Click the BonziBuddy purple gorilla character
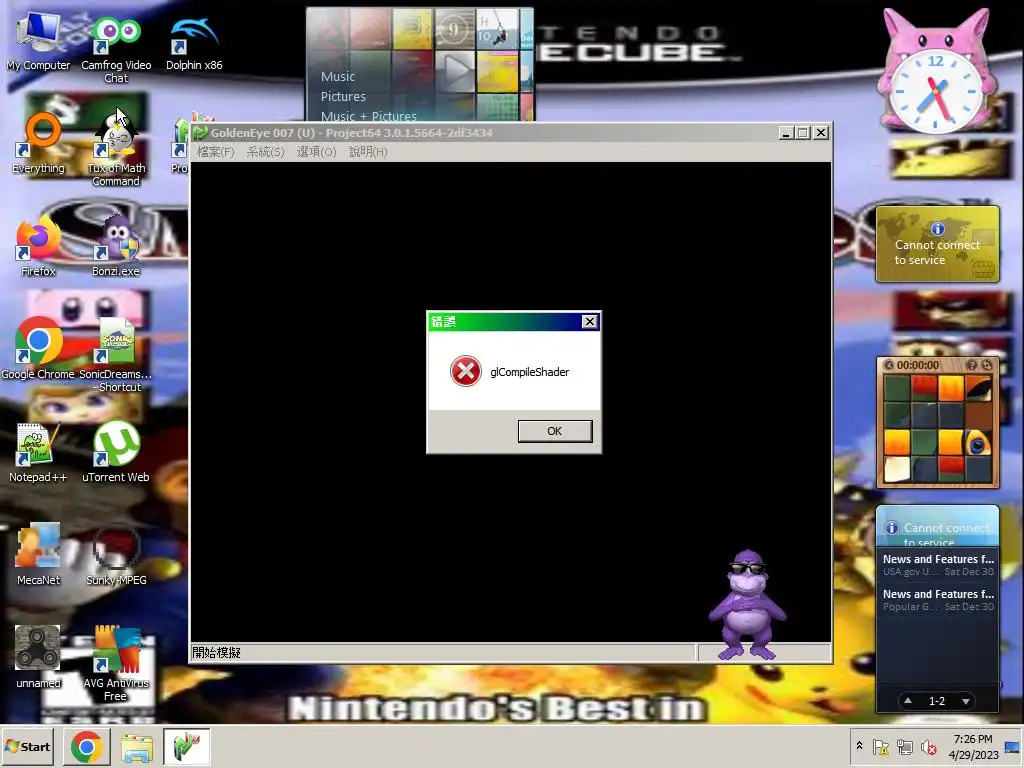Screen dimensions: 1024x768 (748, 605)
